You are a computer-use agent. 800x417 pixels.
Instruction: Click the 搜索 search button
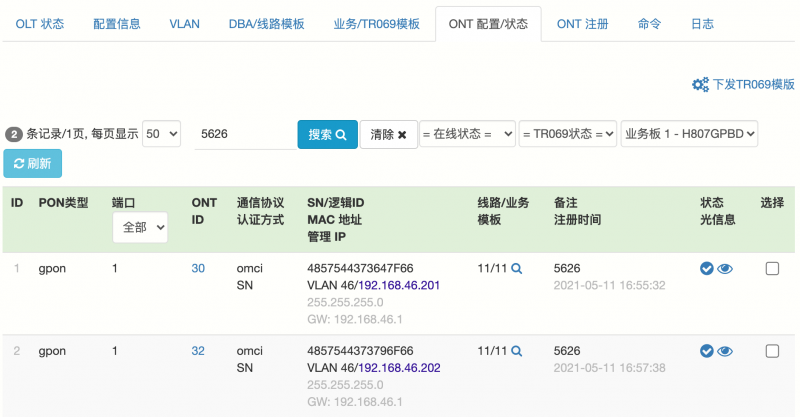tap(328, 135)
